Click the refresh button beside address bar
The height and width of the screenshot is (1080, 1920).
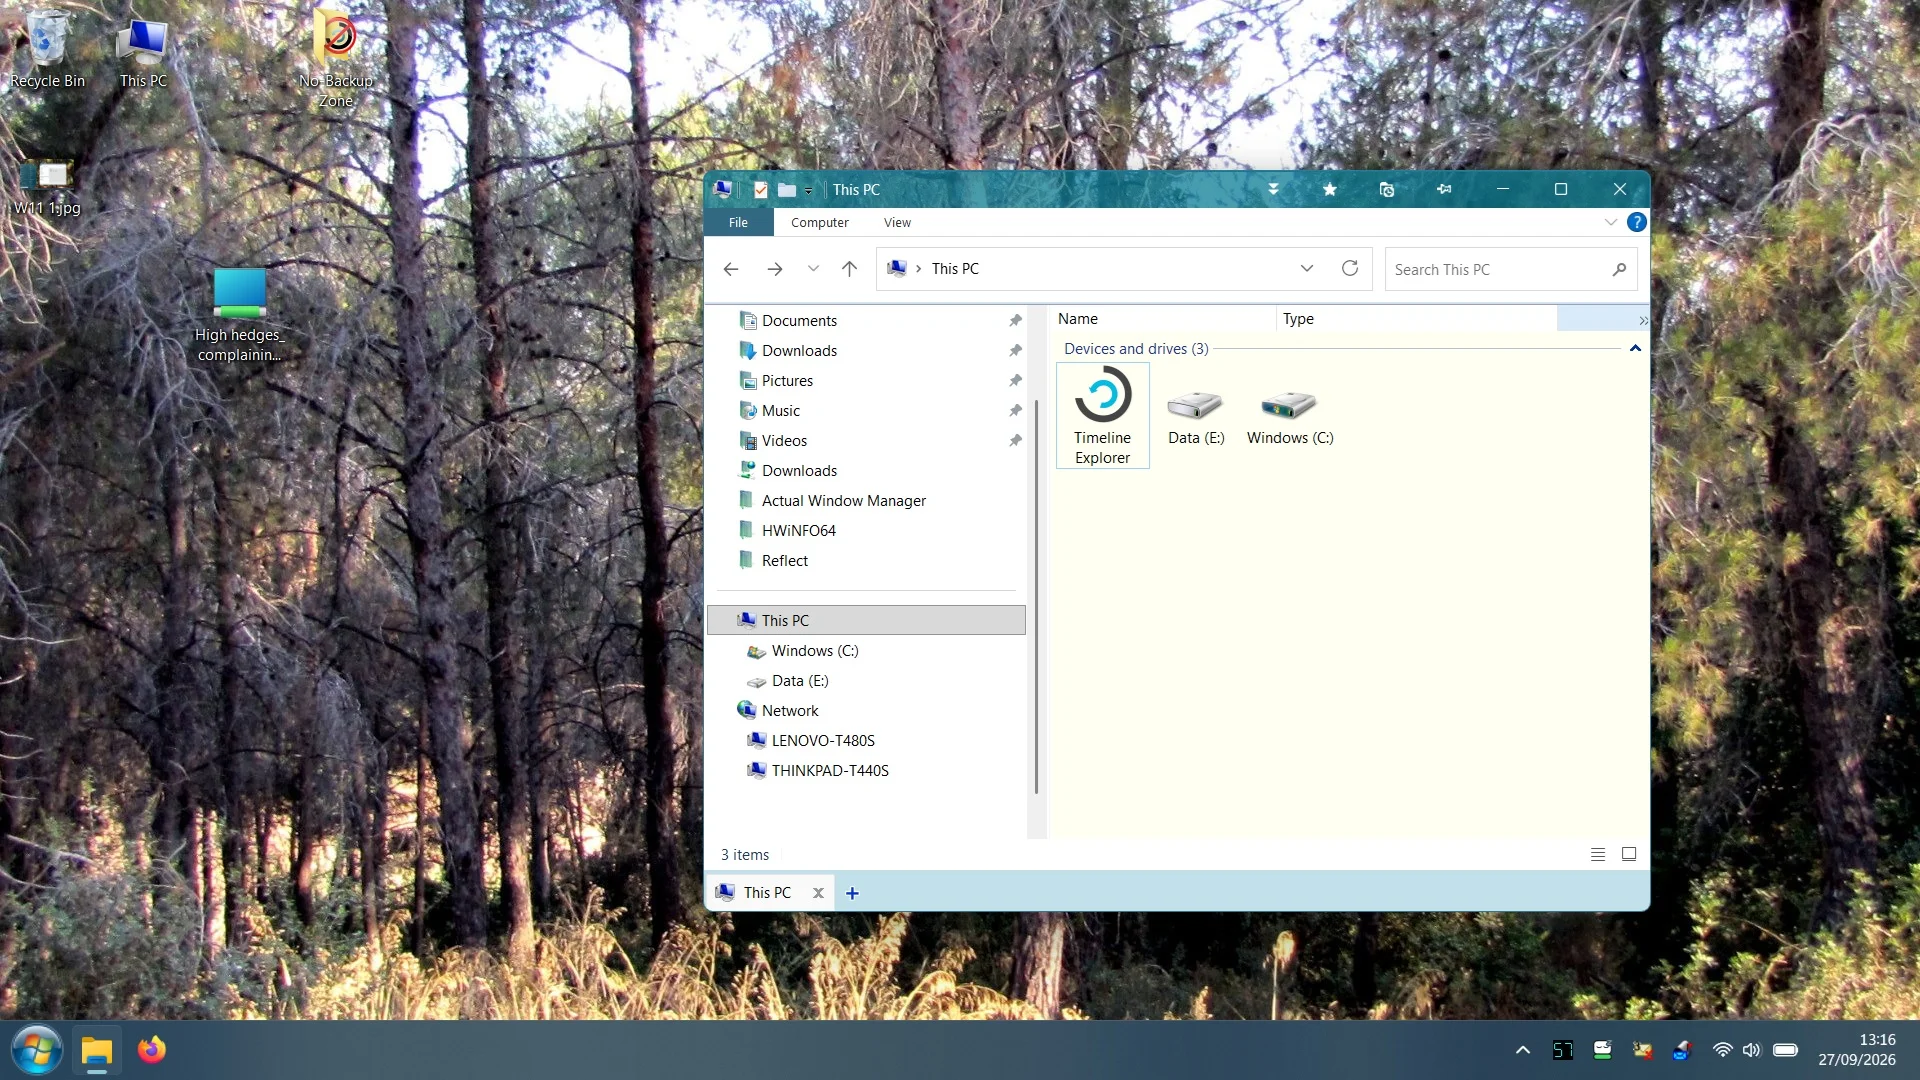point(1349,269)
